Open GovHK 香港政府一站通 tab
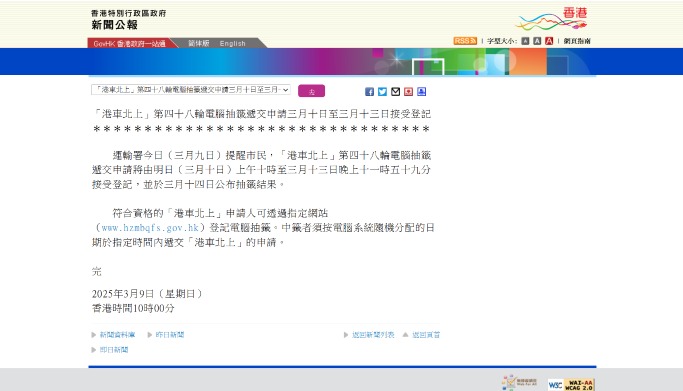This screenshot has height=391, width=683. 129,44
